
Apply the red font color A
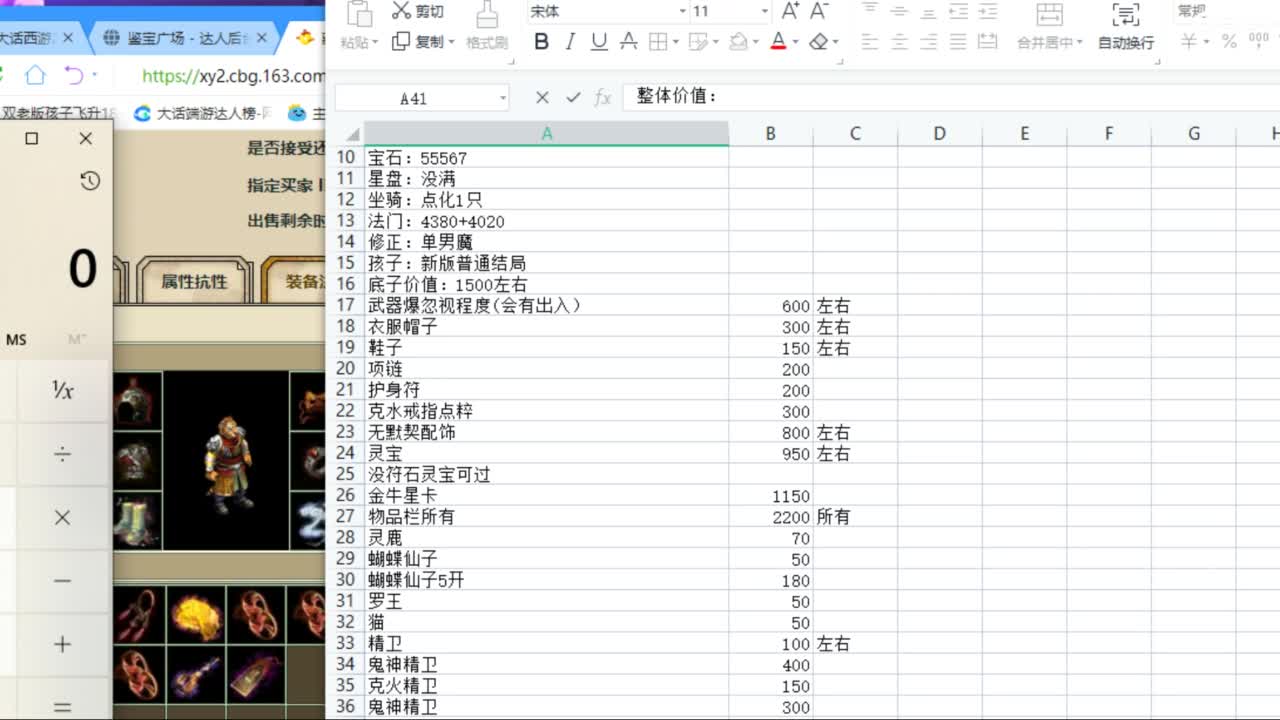click(x=777, y=42)
